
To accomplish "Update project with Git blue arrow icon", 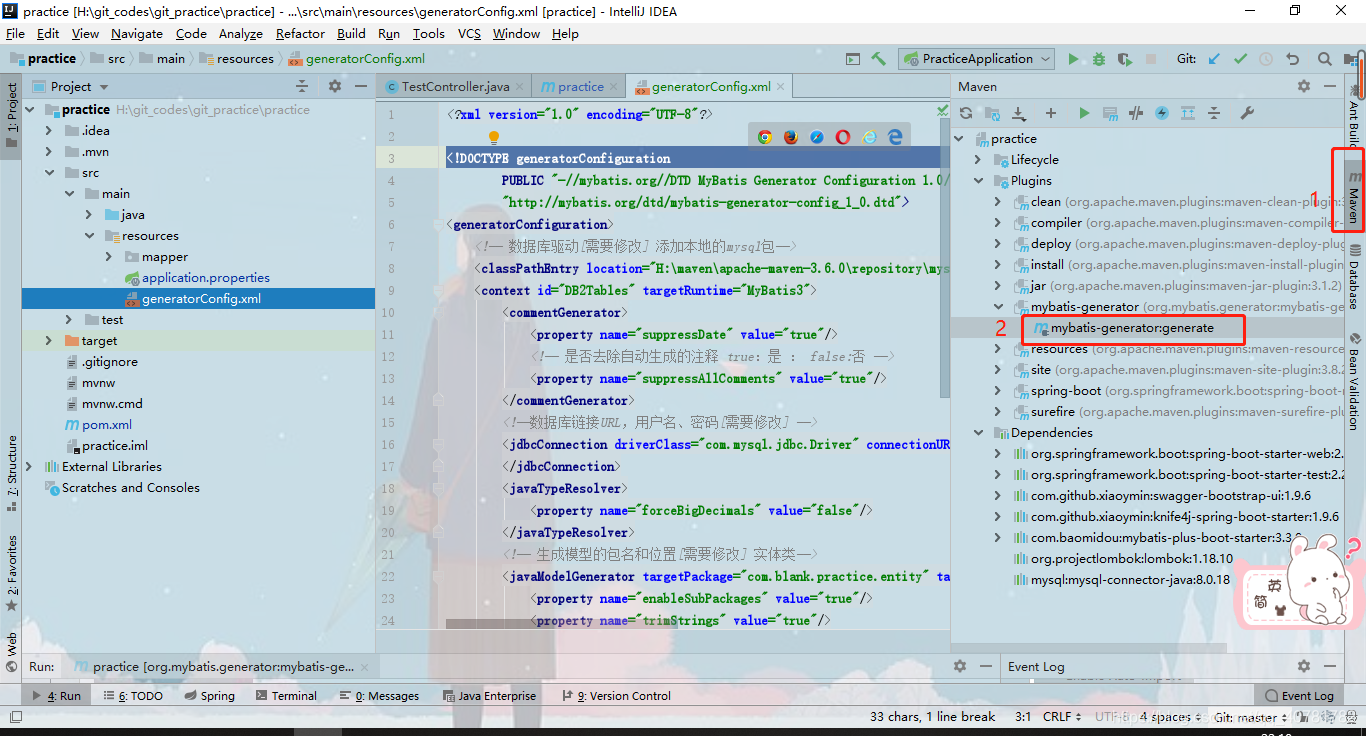I will (x=1214, y=59).
